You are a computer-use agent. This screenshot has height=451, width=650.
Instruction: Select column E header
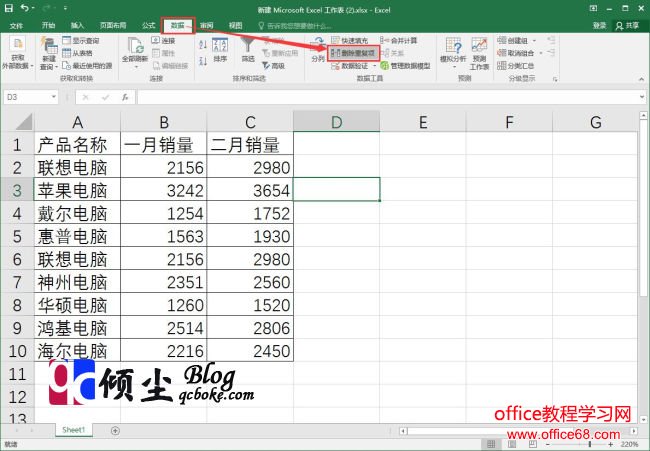pyautogui.click(x=423, y=122)
